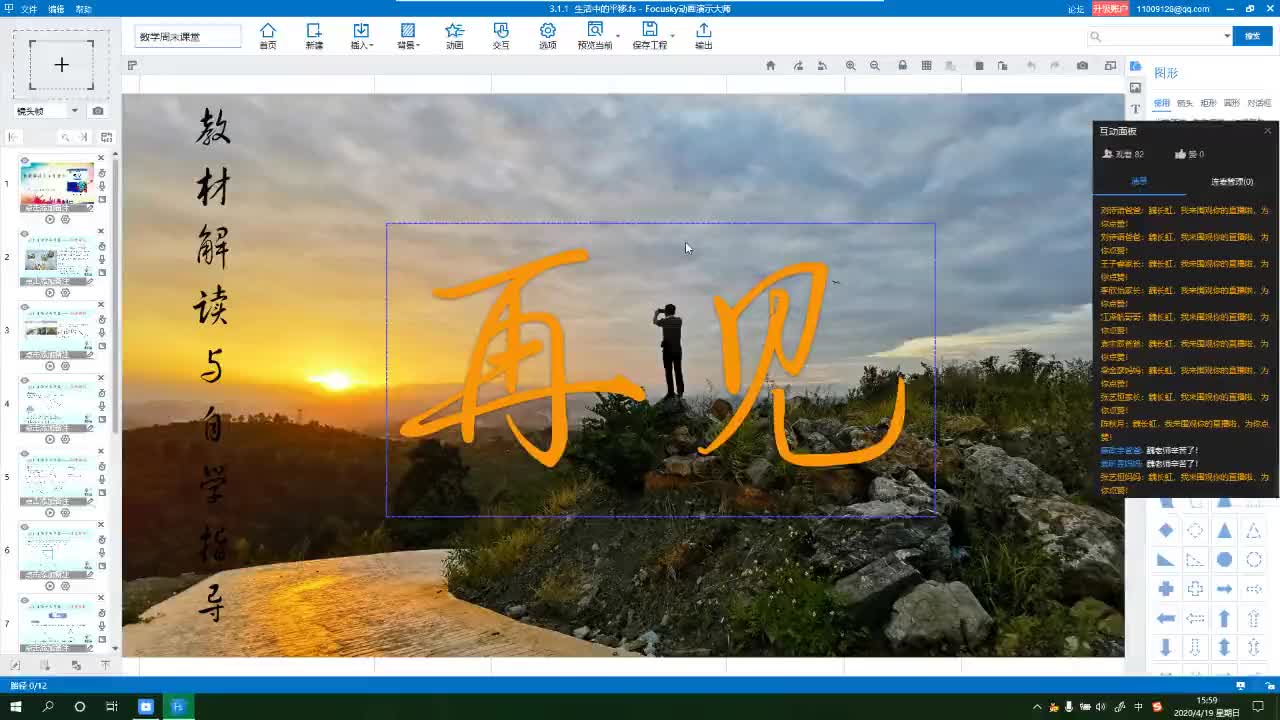The width and height of the screenshot is (1280, 720).
Task: Click the 新建 new project icon
Action: 314,36
